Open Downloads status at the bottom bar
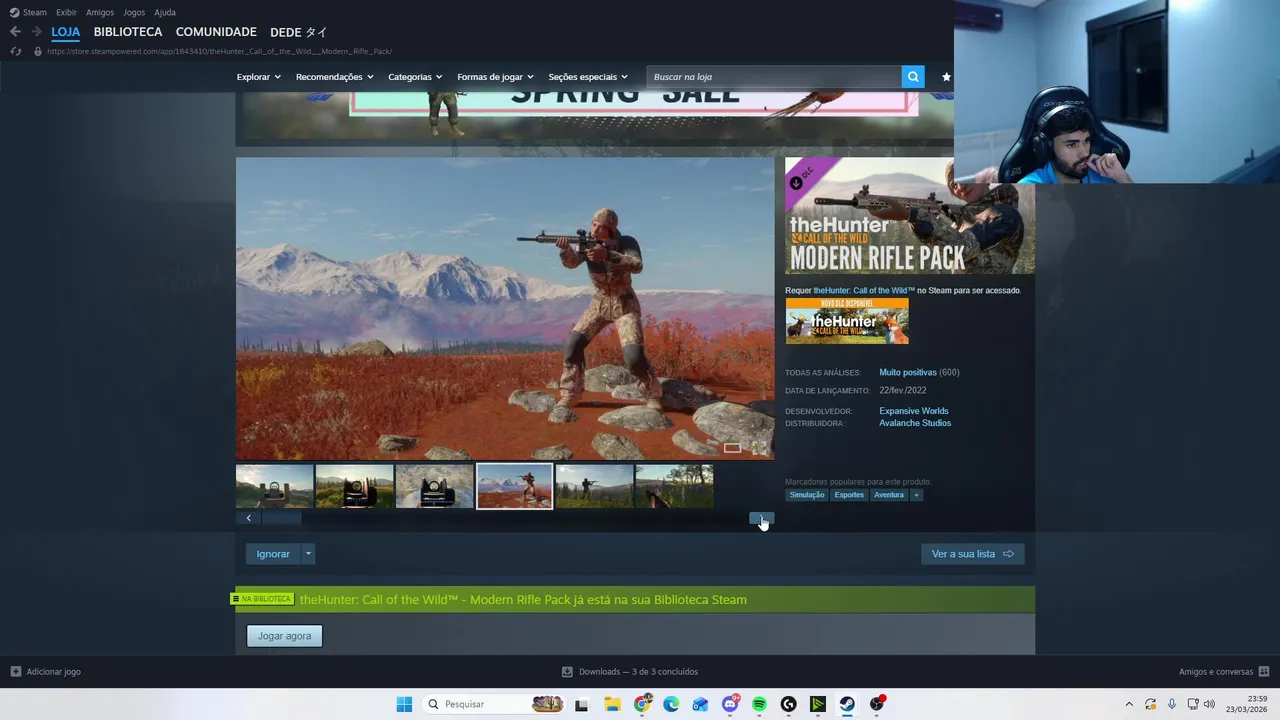The image size is (1280, 720). tap(630, 672)
